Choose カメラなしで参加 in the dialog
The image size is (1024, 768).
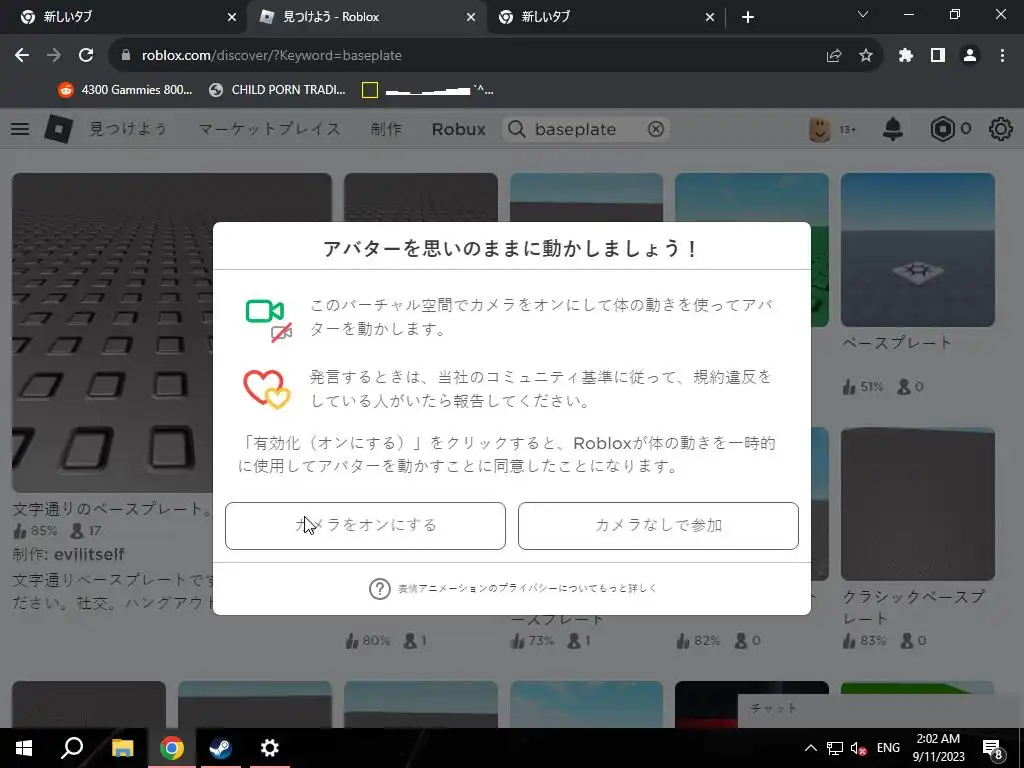[x=658, y=526]
